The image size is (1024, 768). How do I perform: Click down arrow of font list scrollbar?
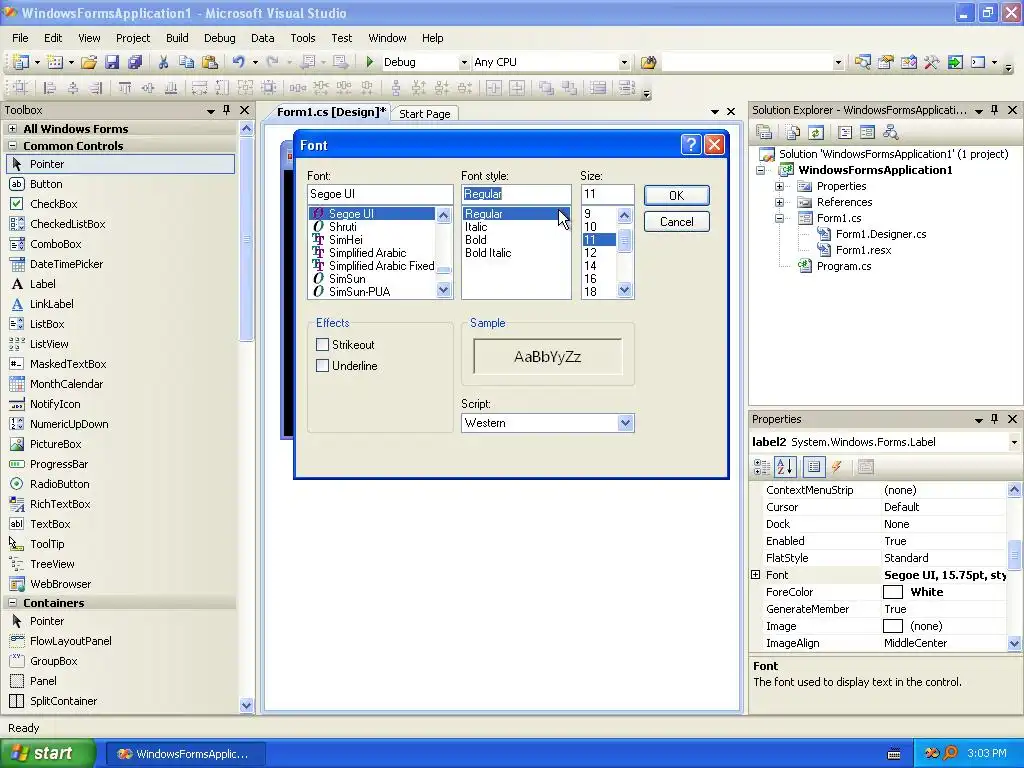(x=443, y=290)
